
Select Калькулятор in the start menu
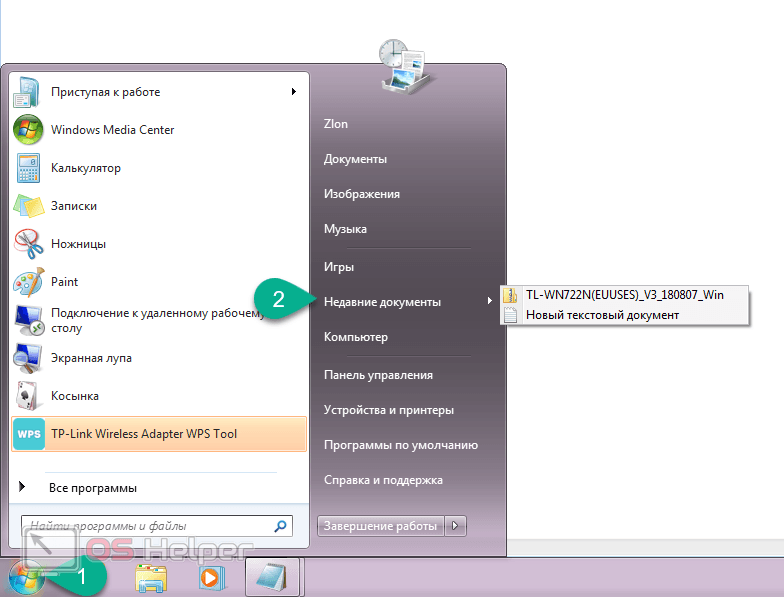click(160, 168)
